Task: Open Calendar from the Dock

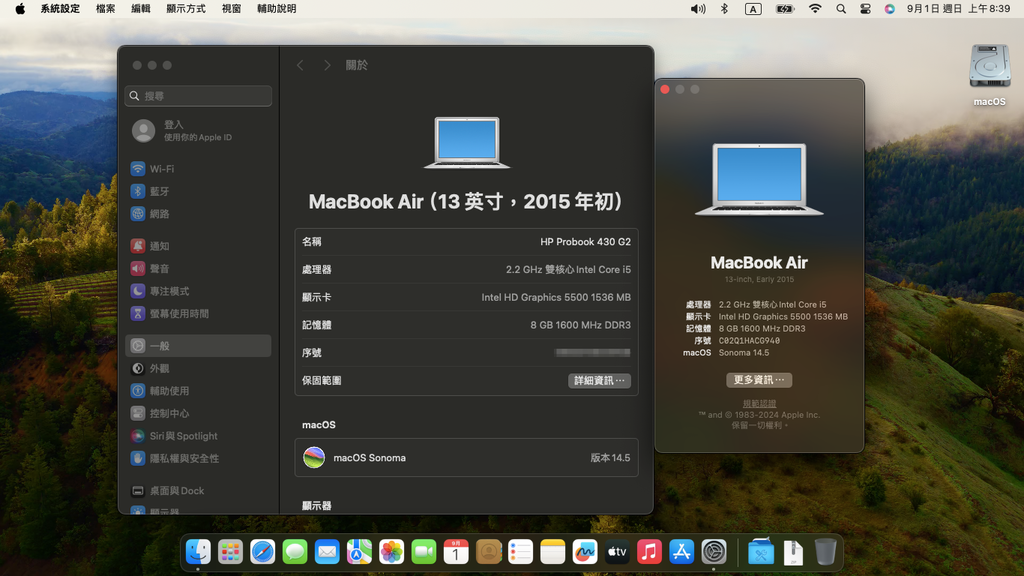Action: pos(456,552)
